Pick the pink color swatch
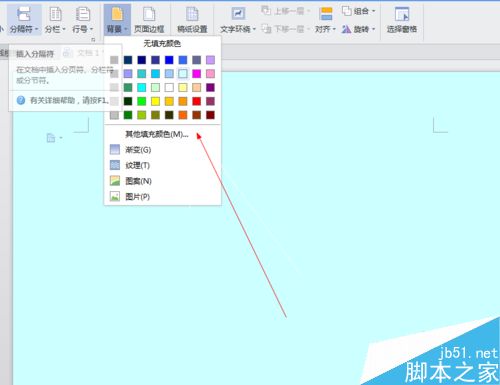Screen dimensions: 500x385 [x=210, y=74]
